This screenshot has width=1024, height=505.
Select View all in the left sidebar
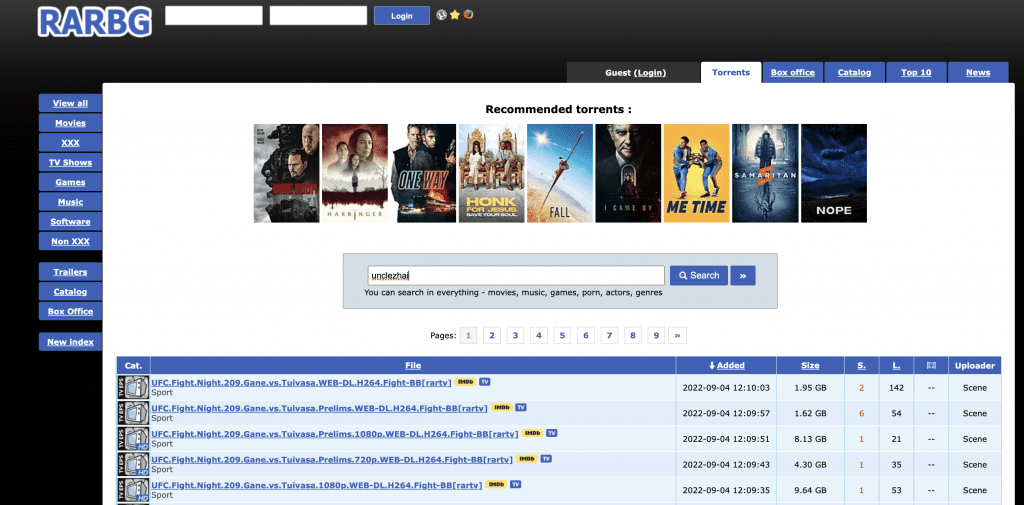(x=70, y=103)
